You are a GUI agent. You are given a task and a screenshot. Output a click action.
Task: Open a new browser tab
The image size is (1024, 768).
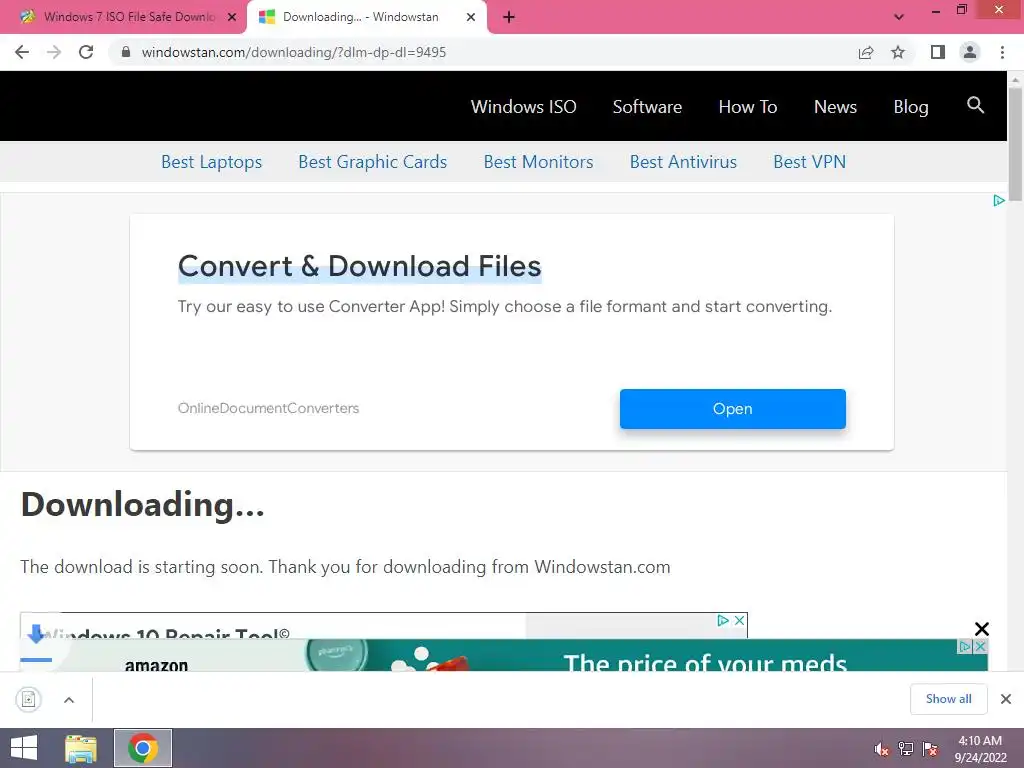509,18
